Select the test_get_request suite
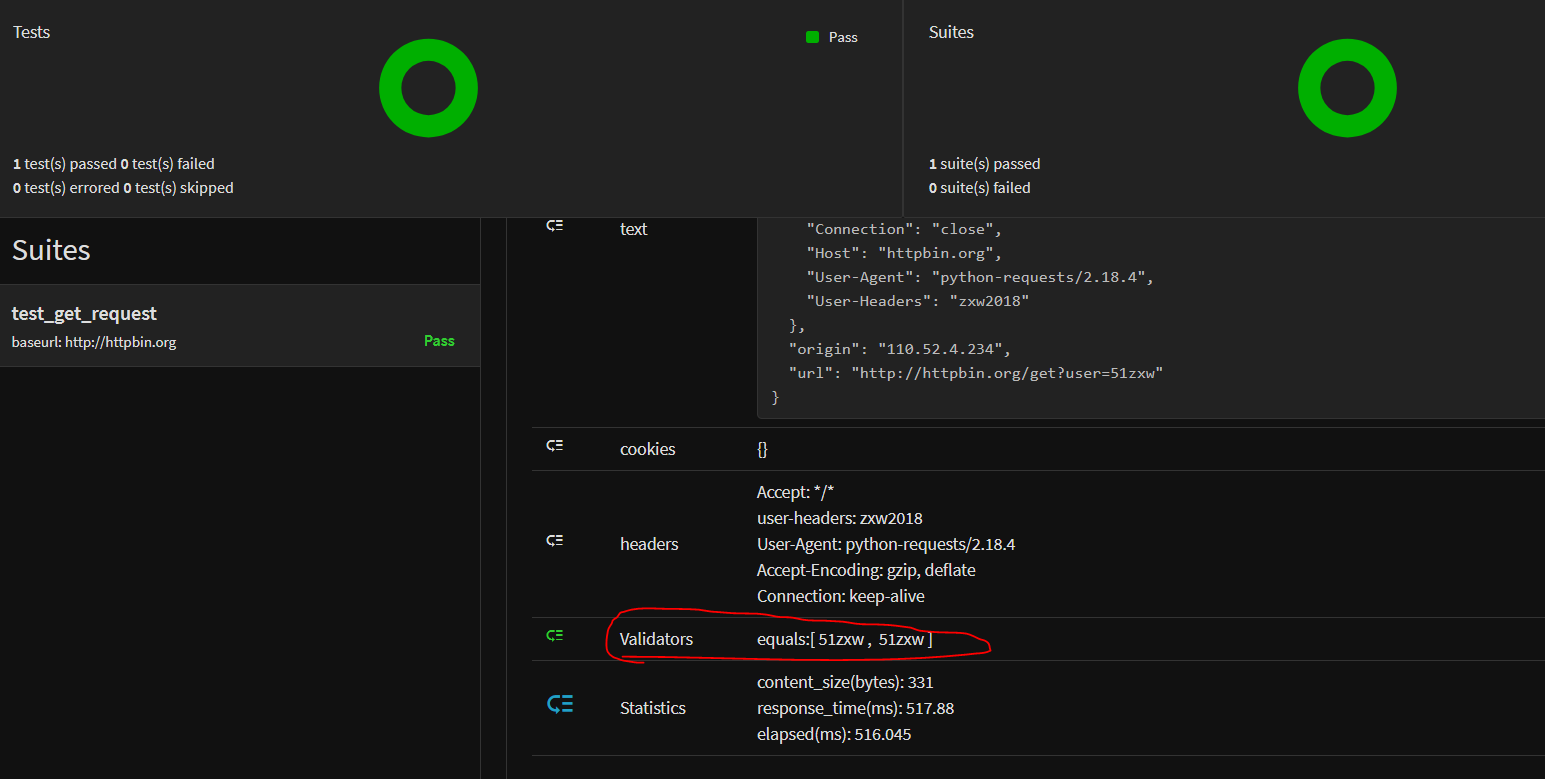The width and height of the screenshot is (1545, 779). coord(240,325)
